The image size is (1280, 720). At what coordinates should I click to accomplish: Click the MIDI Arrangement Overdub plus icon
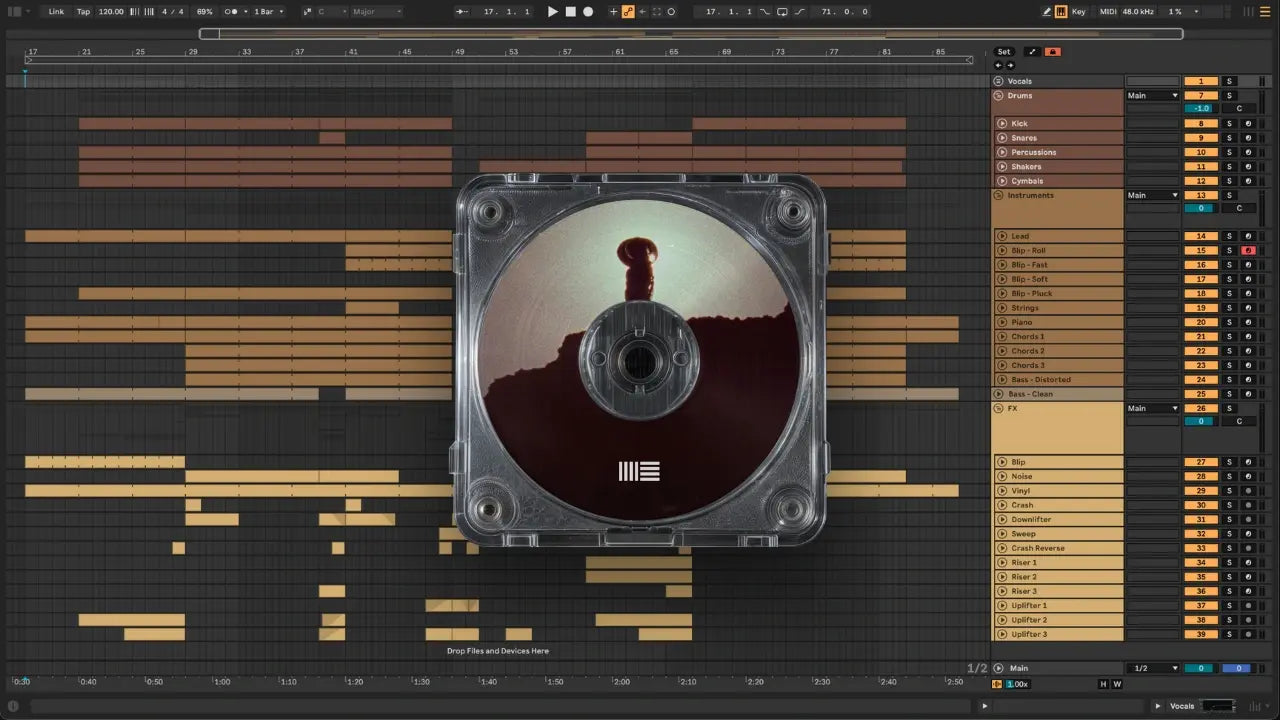click(x=614, y=12)
